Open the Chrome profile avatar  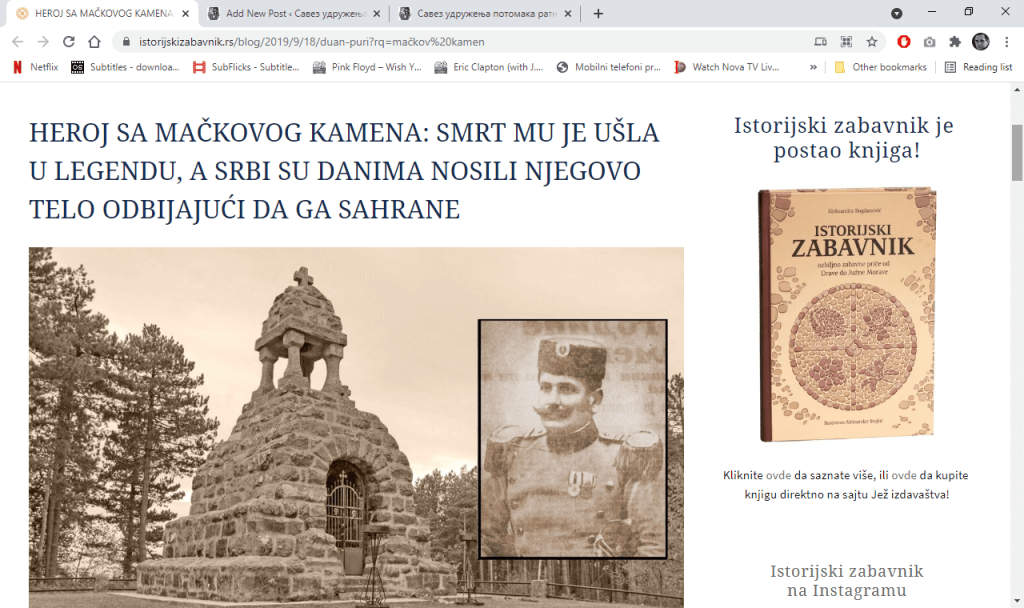981,42
